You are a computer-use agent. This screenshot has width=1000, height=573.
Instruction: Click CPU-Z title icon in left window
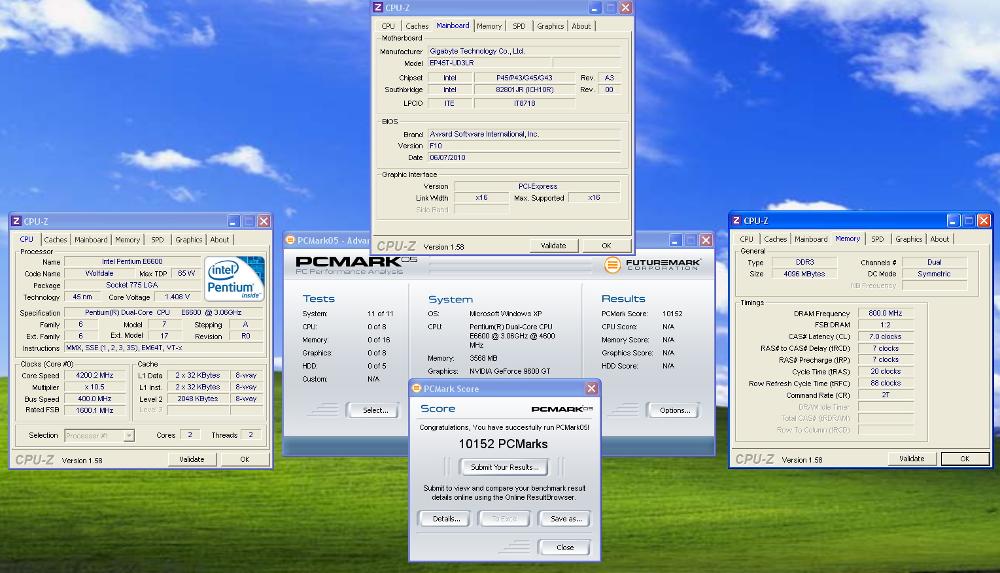pos(16,221)
